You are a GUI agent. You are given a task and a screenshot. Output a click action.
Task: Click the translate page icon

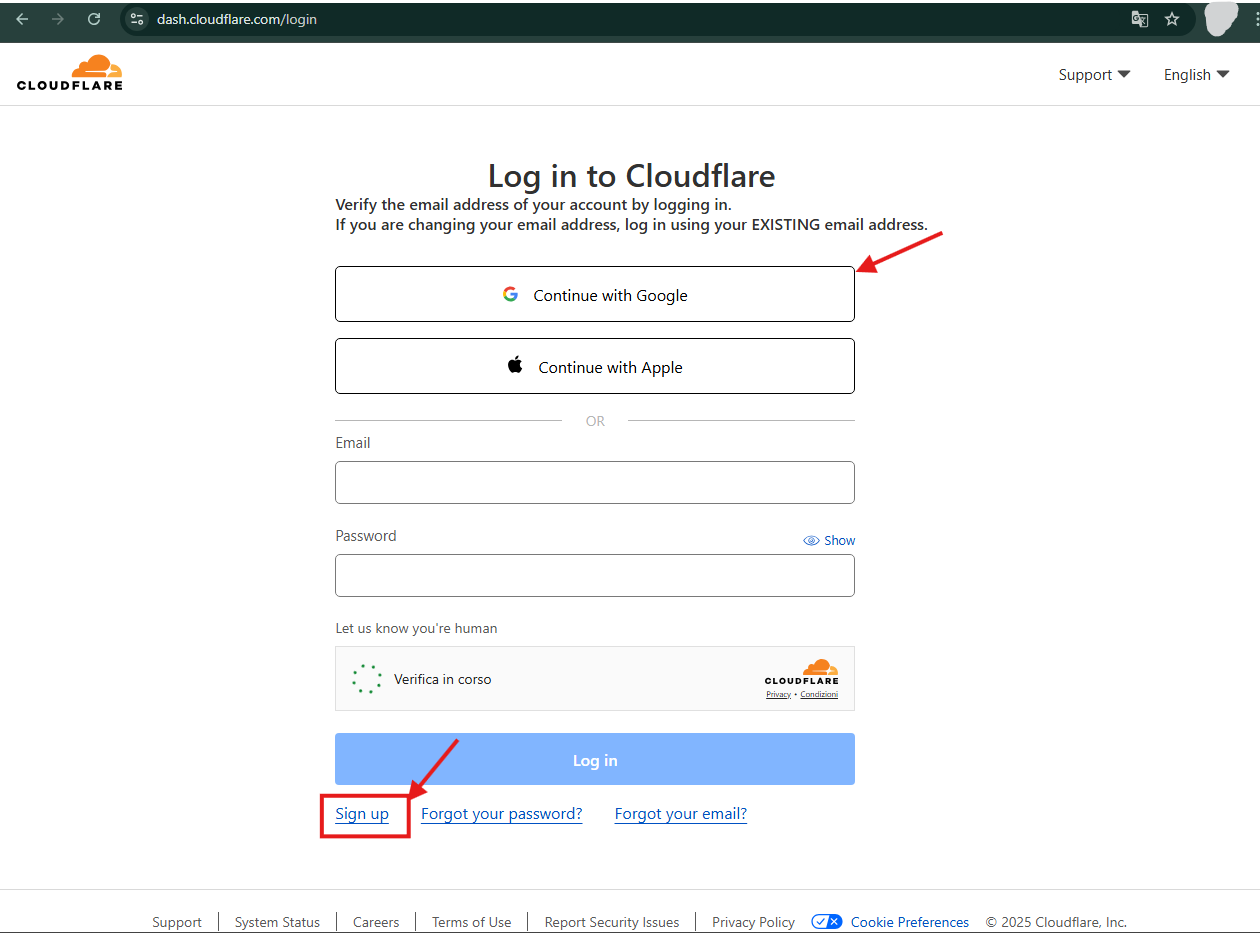1139,19
